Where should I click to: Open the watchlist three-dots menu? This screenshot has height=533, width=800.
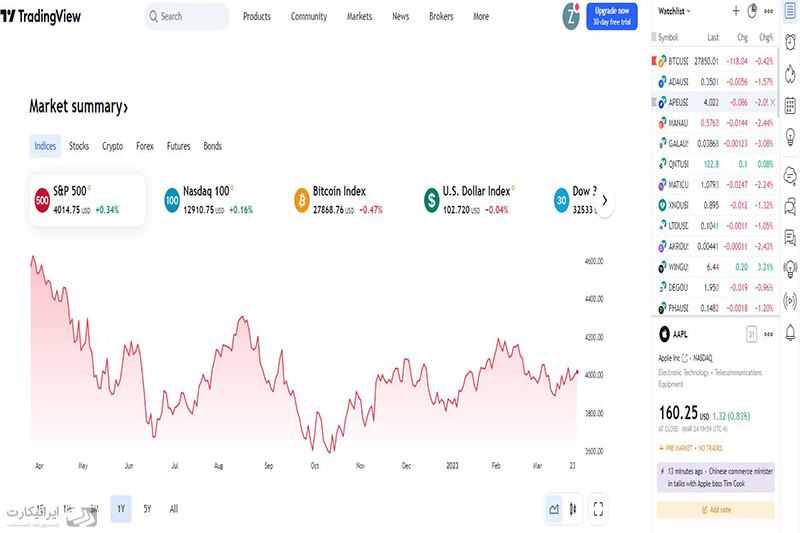(768, 11)
